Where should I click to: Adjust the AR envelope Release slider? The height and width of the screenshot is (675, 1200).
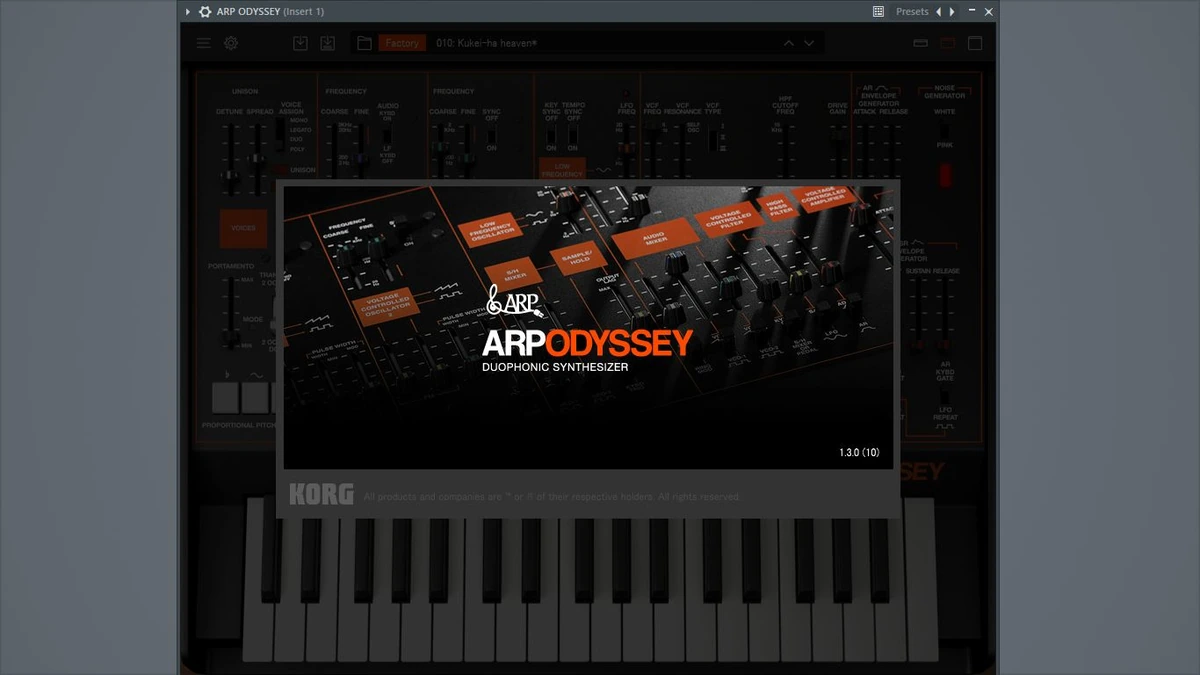[x=893, y=150]
